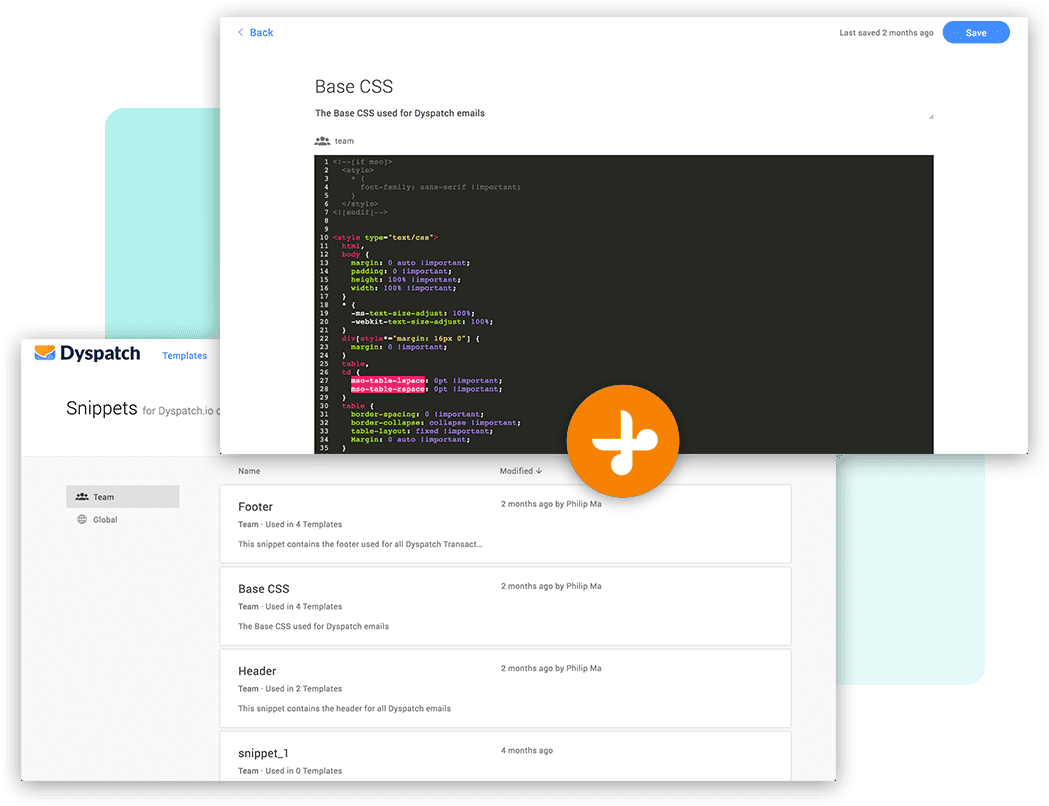Open the Header snippet
1049x806 pixels.
pyautogui.click(x=505, y=689)
